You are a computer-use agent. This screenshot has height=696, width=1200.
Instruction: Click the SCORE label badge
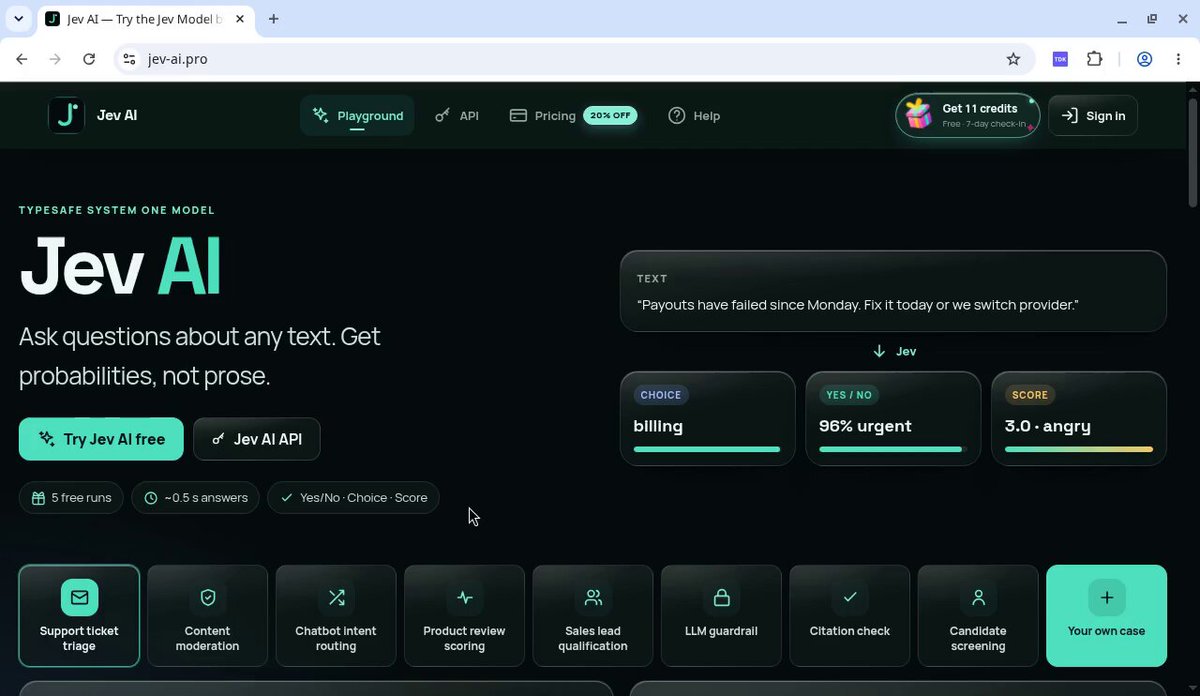pyautogui.click(x=1030, y=395)
